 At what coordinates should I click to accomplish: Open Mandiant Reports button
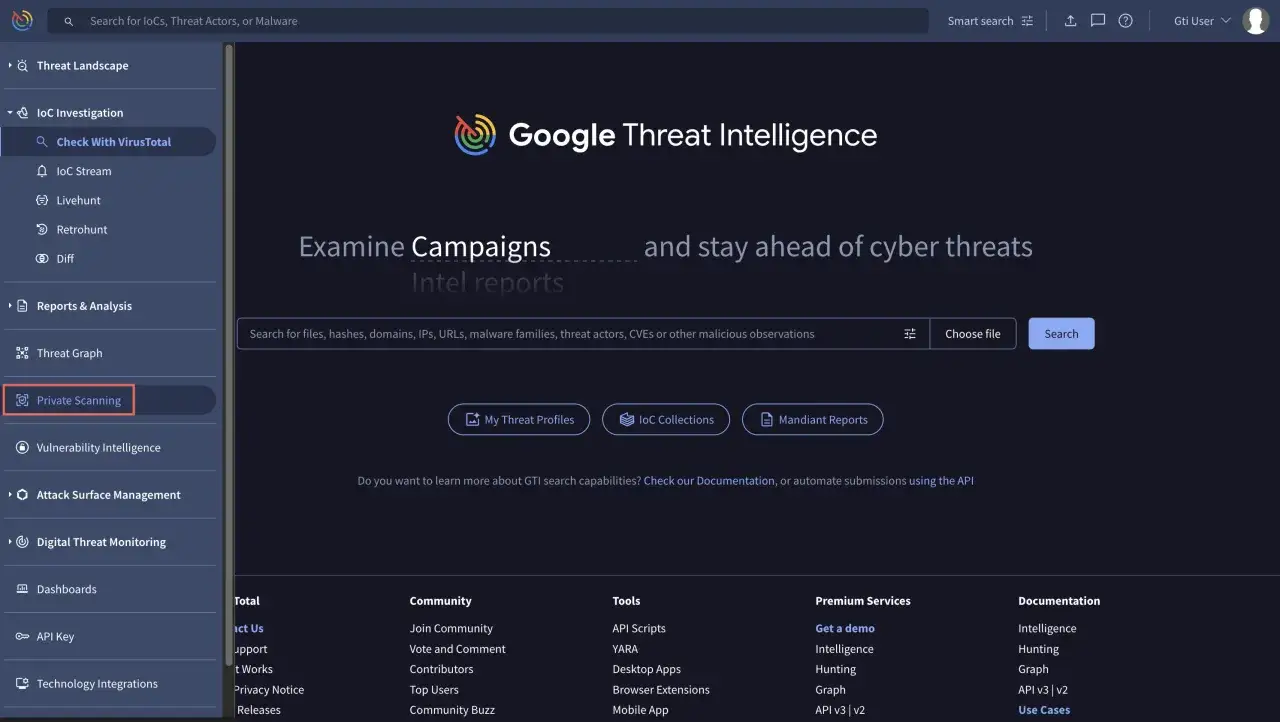(x=812, y=420)
